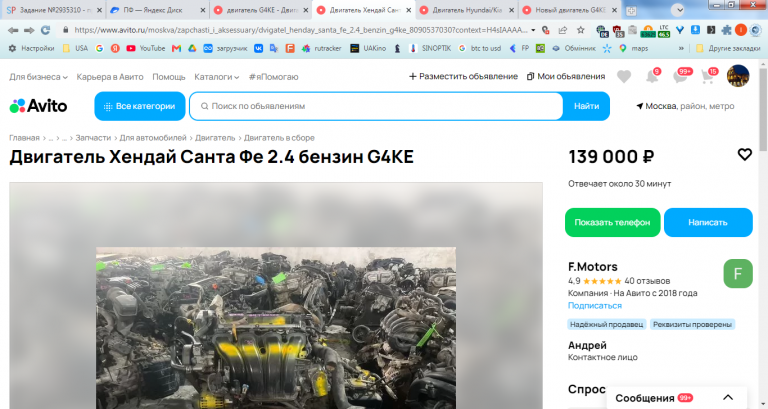Open the Avito shopping cart
768x409 pixels.
708,76
